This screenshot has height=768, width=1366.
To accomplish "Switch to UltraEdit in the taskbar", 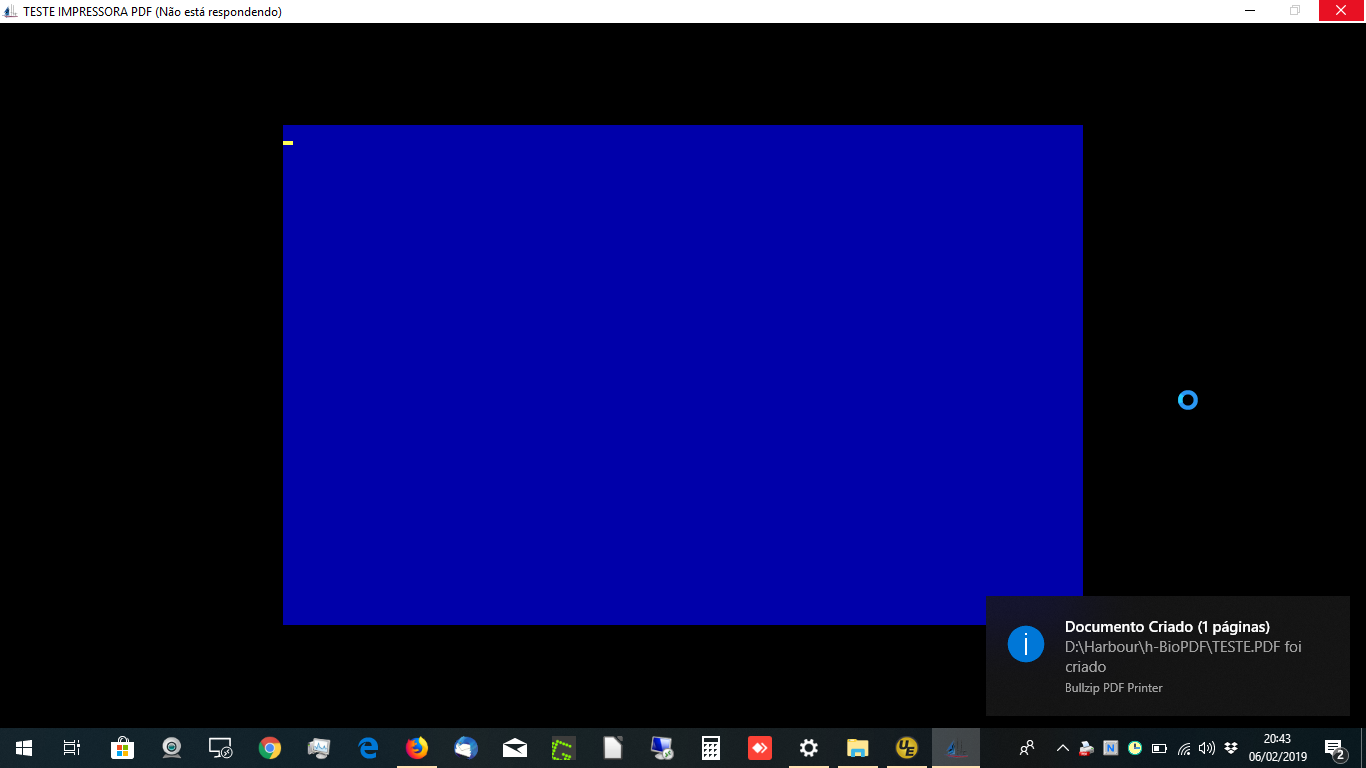I will 907,748.
